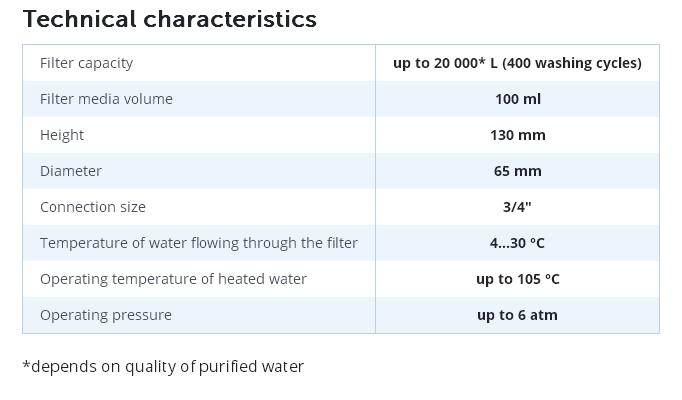
Task: Select the Connection size label
Action: click(93, 207)
